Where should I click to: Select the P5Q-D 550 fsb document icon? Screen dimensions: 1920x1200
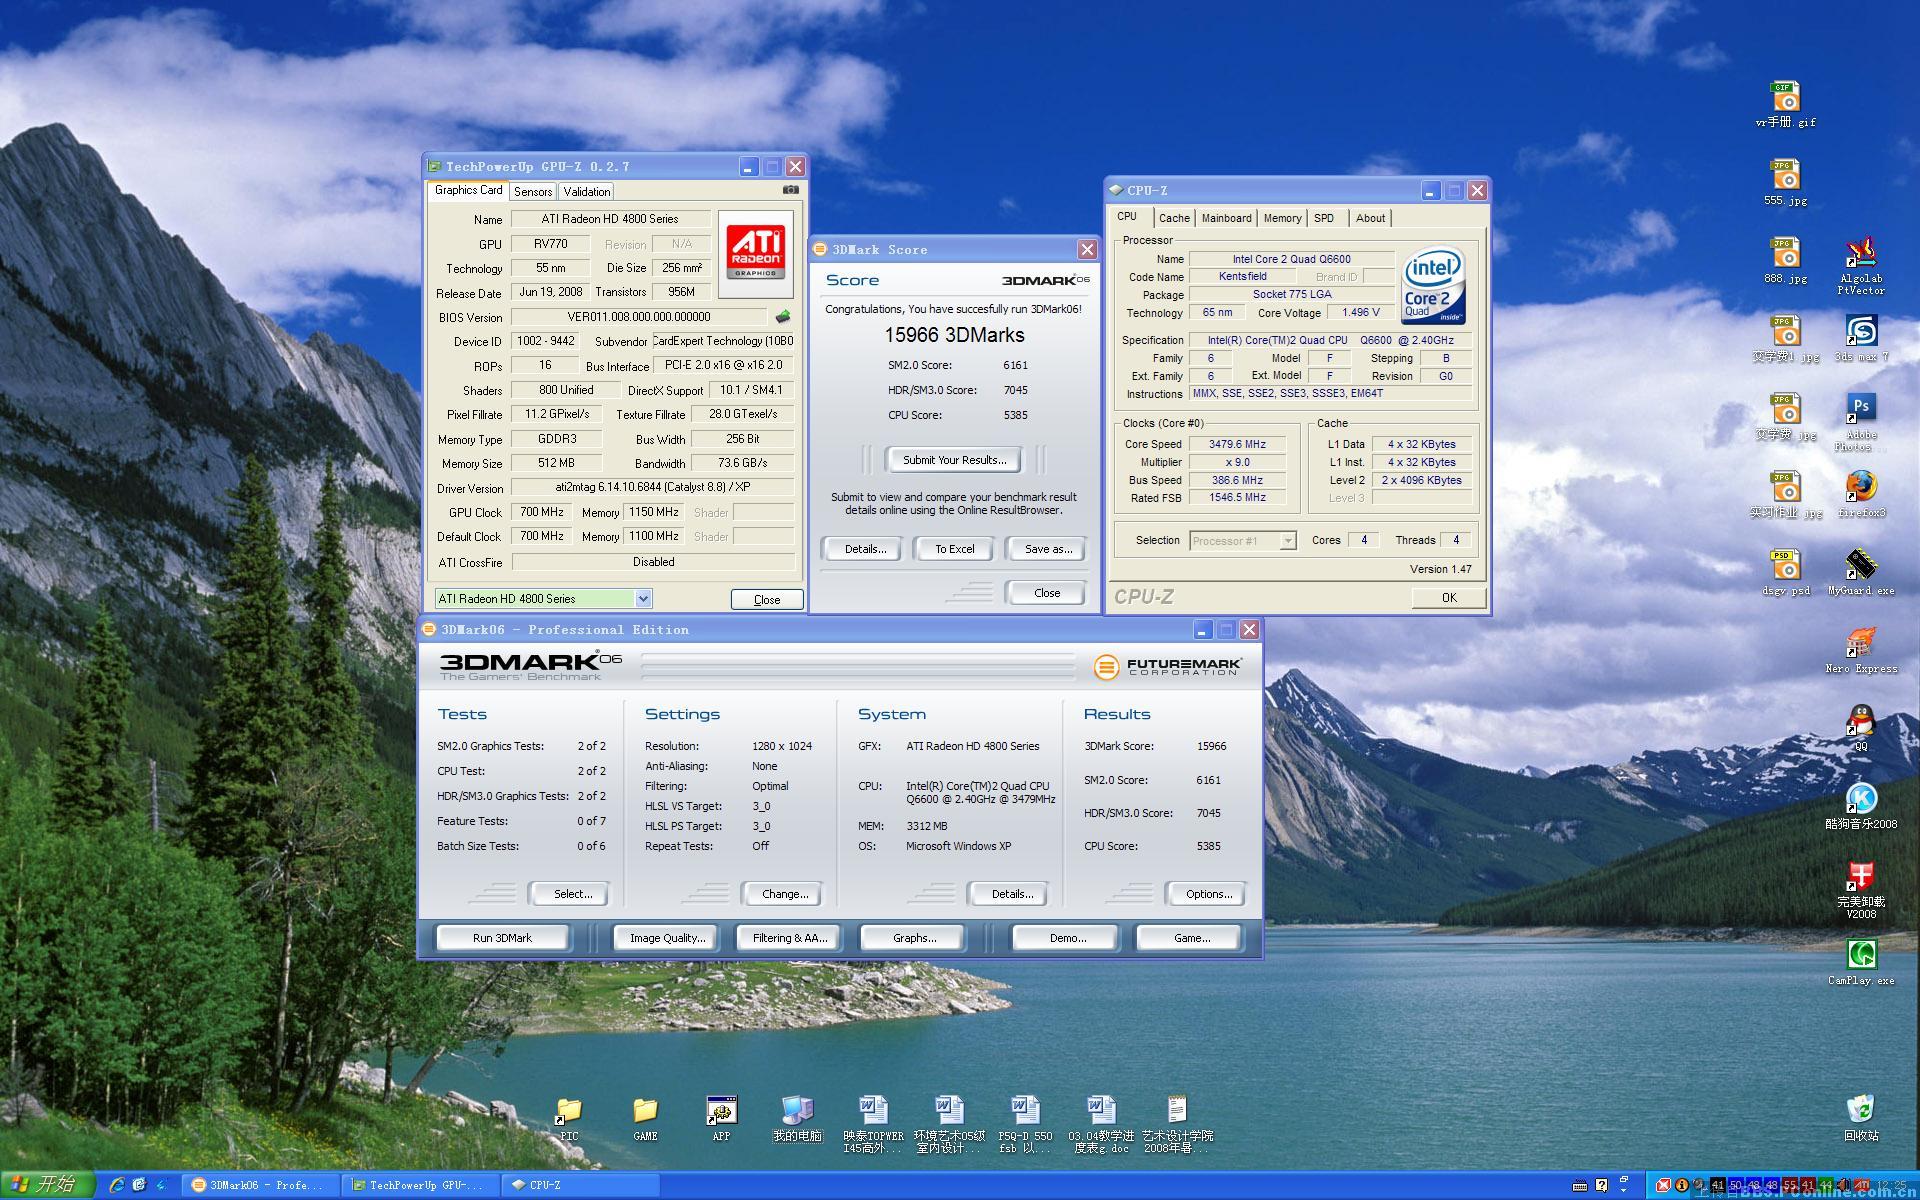click(x=1025, y=1124)
